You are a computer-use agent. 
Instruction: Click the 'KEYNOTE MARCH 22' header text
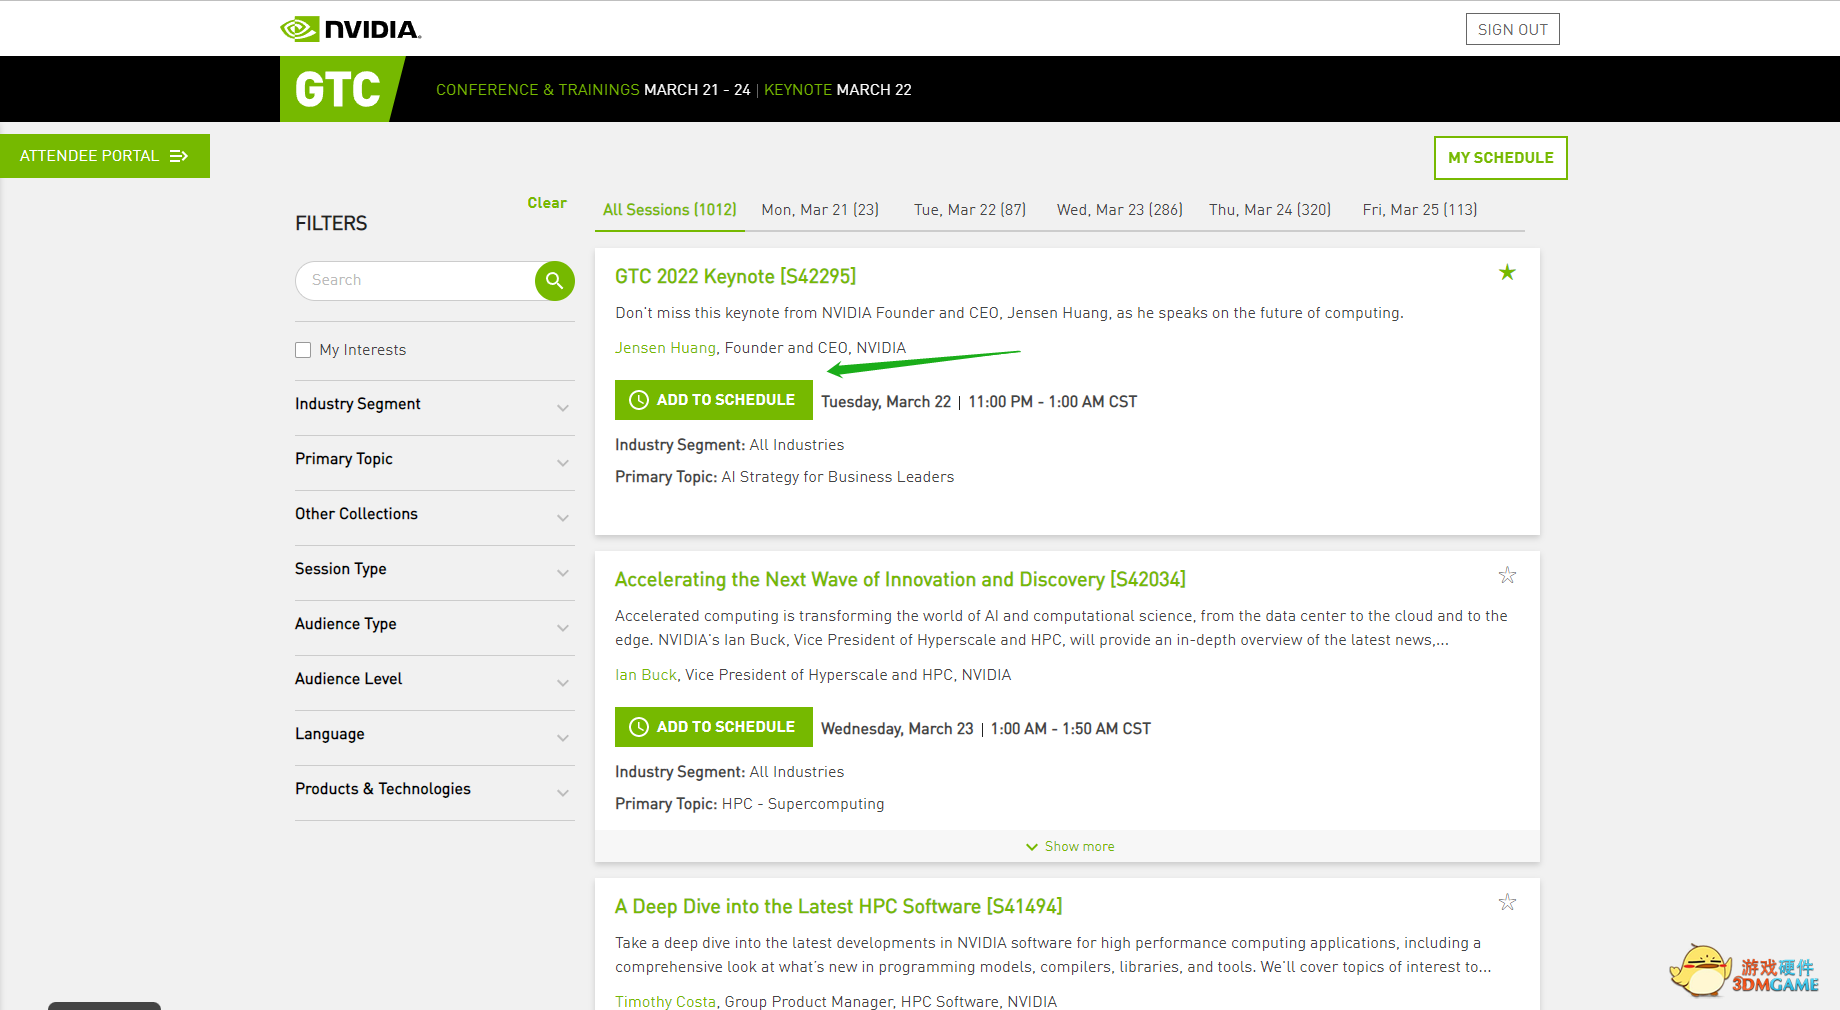point(838,90)
